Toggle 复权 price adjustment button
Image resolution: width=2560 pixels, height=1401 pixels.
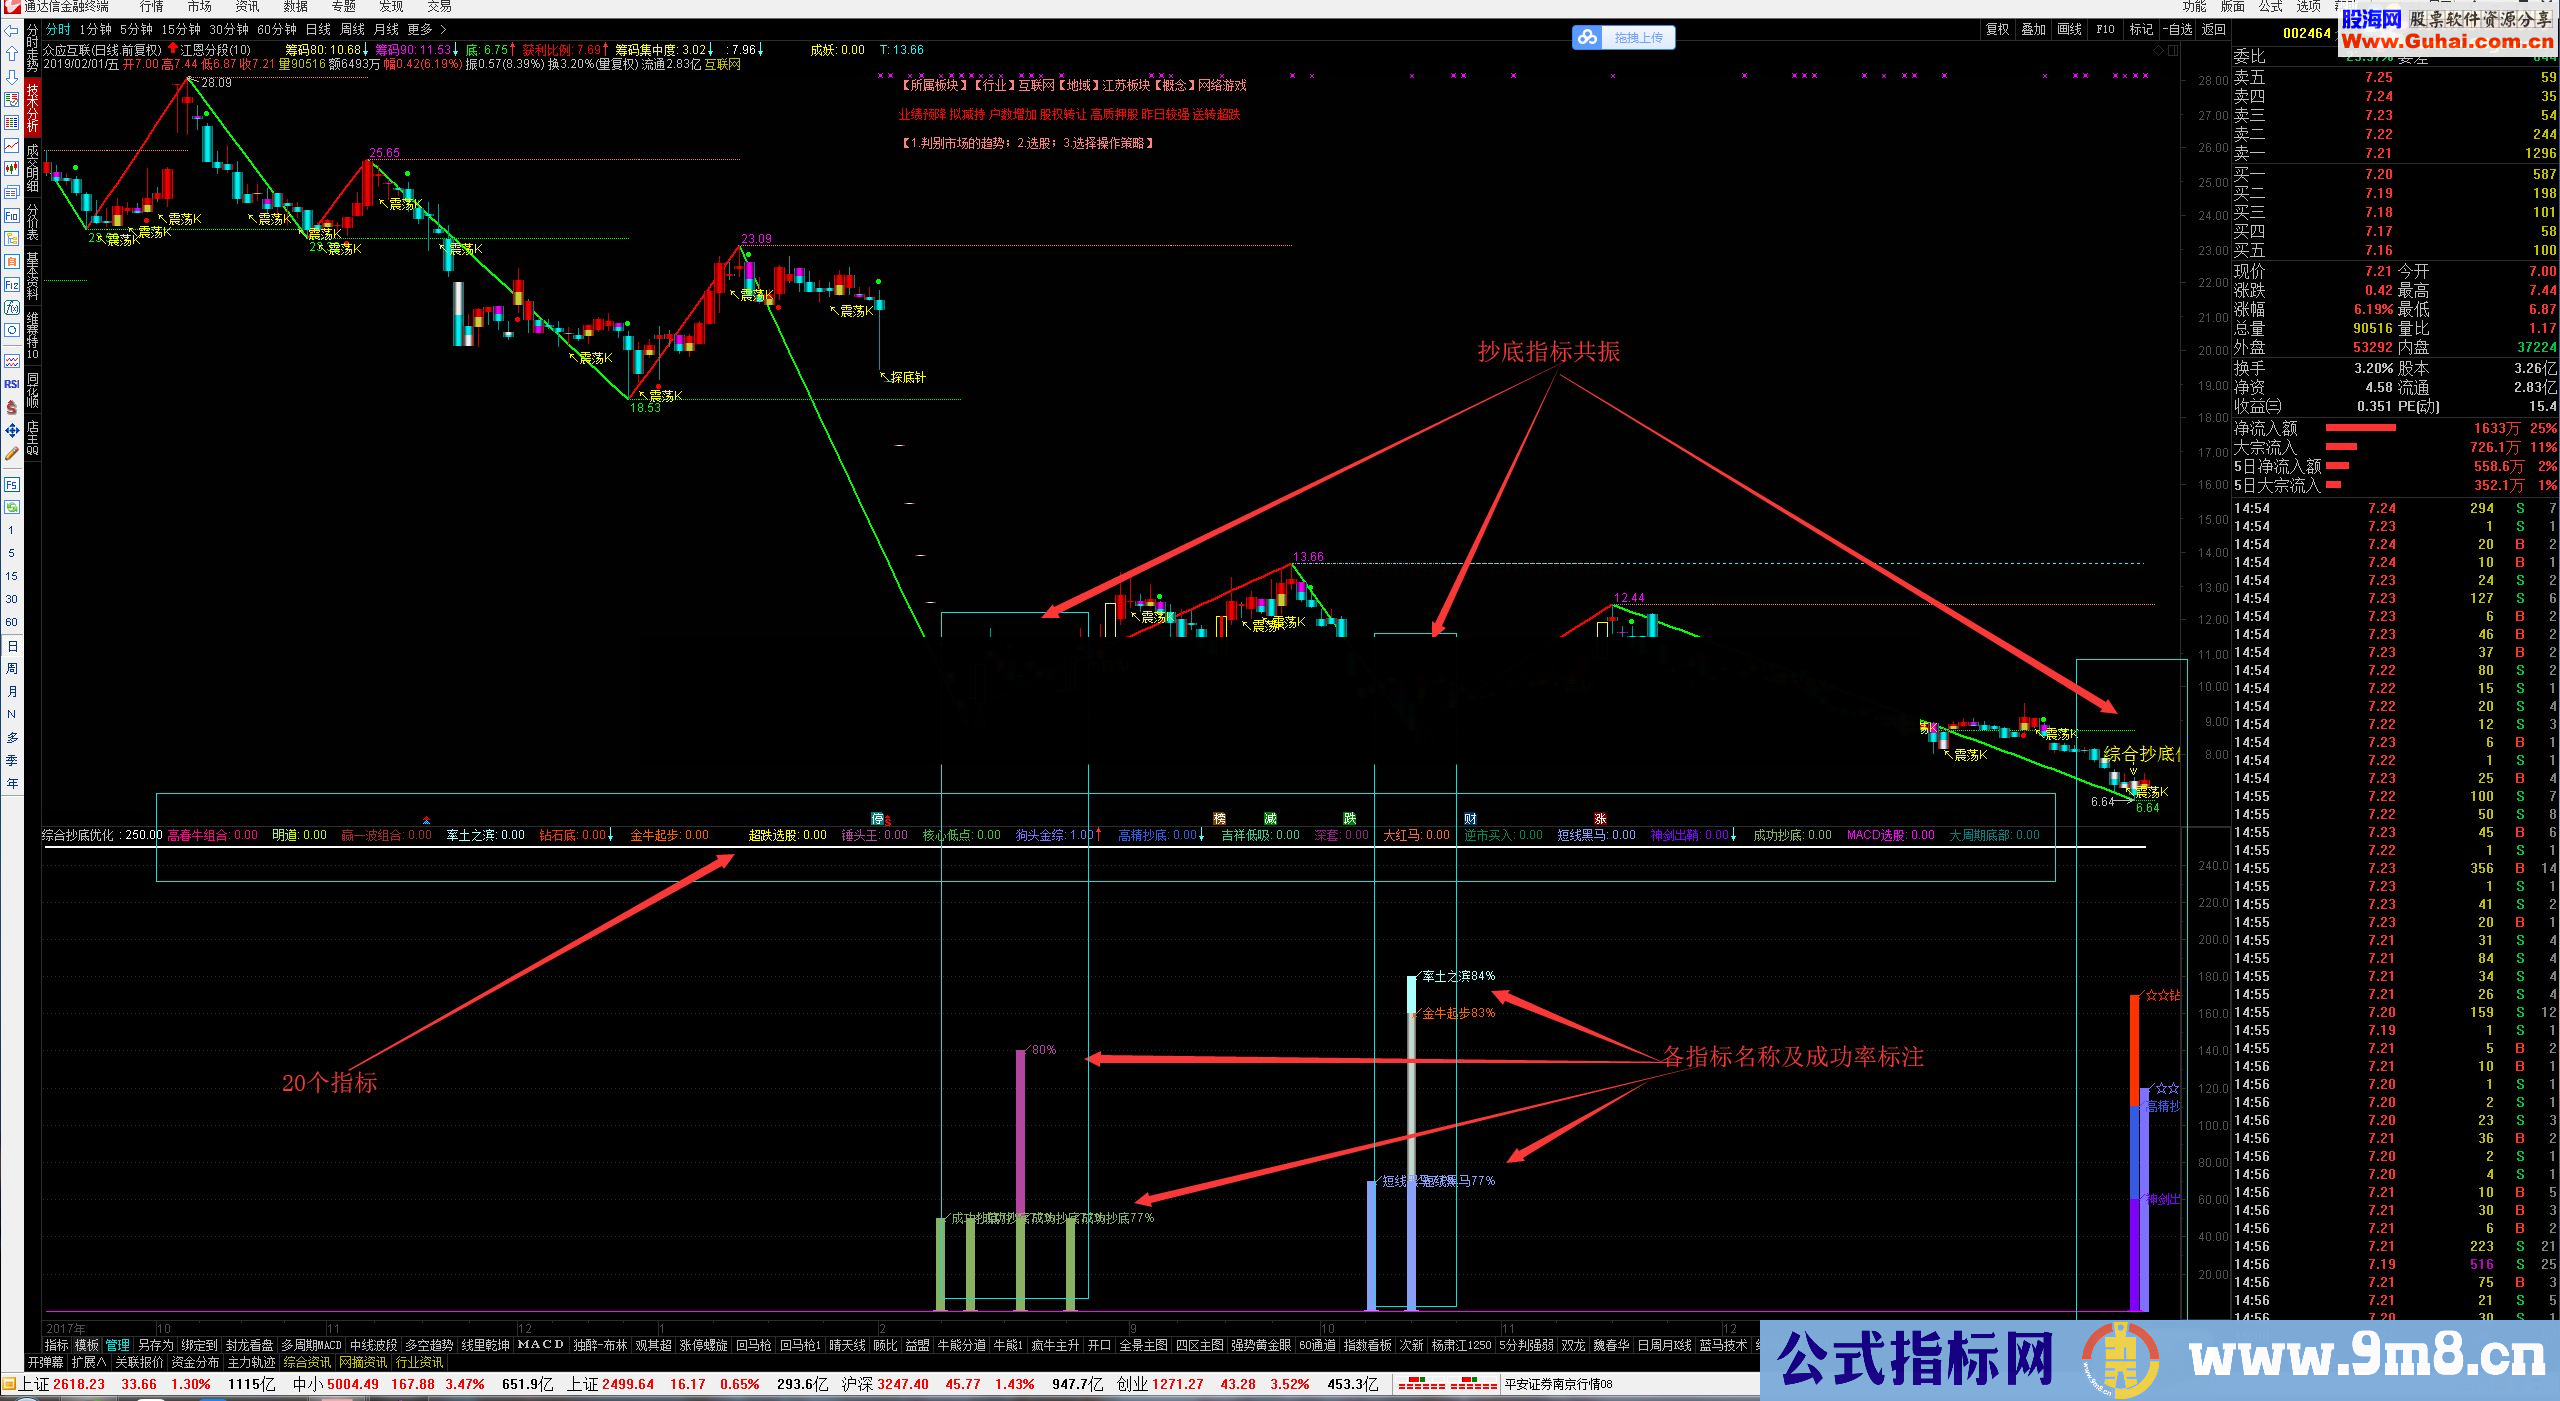coord(1997,30)
